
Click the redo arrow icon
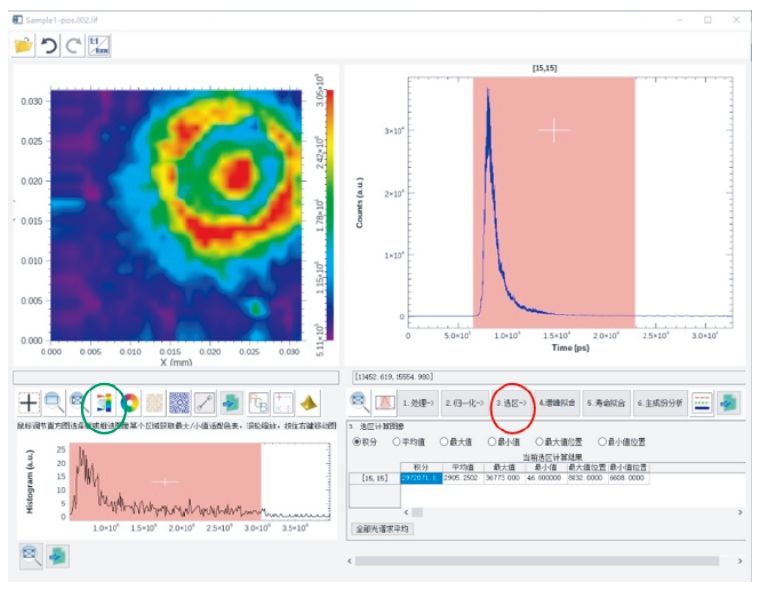pyautogui.click(x=72, y=46)
